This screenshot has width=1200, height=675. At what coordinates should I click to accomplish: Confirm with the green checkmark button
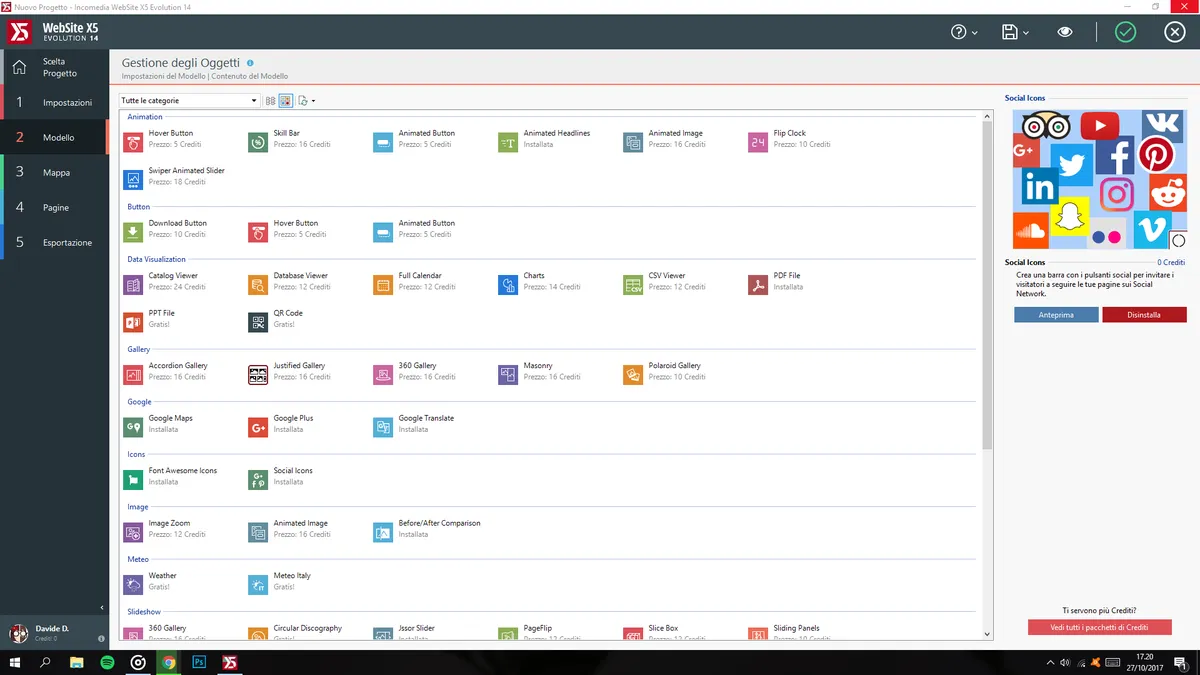1126,32
